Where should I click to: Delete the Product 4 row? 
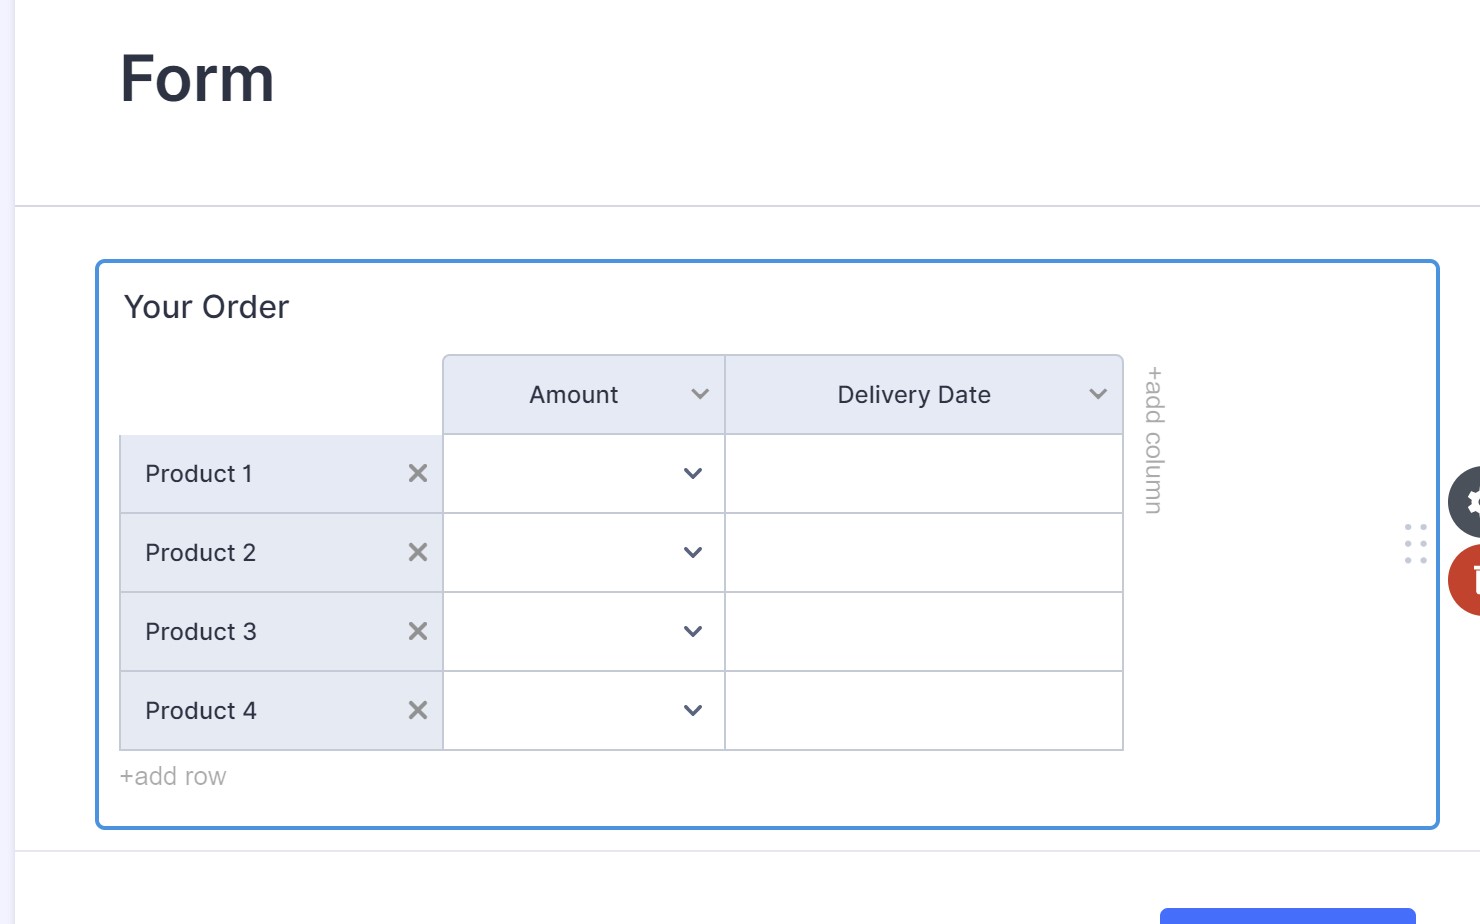point(418,711)
